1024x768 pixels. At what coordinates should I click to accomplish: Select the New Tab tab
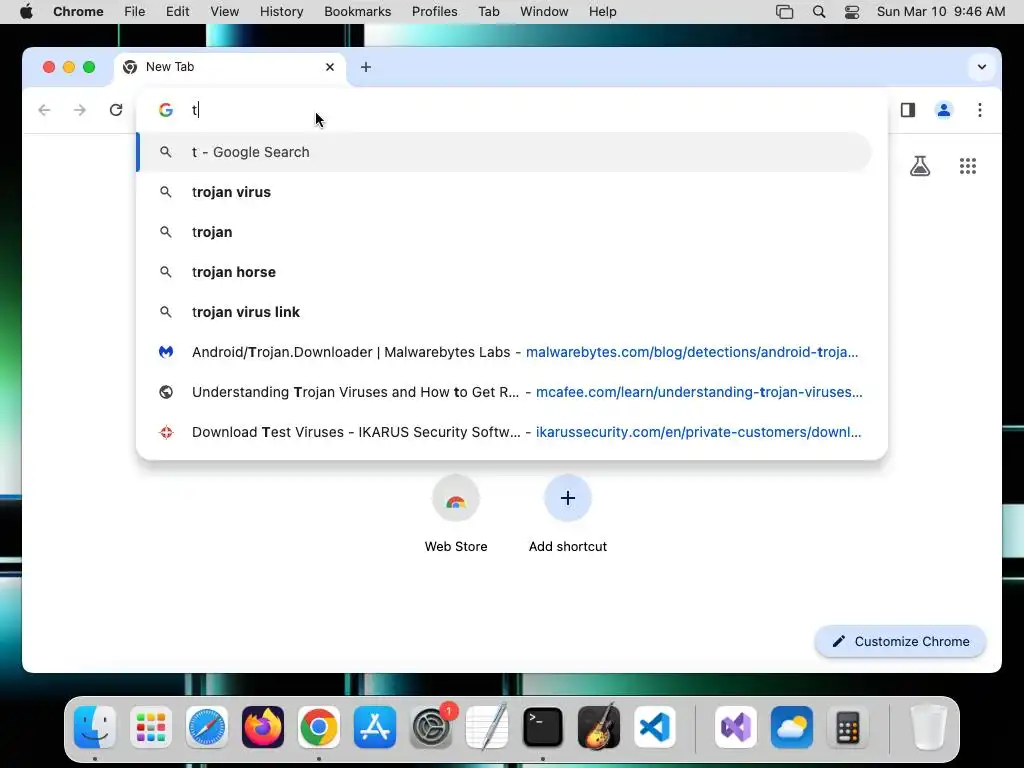(229, 67)
